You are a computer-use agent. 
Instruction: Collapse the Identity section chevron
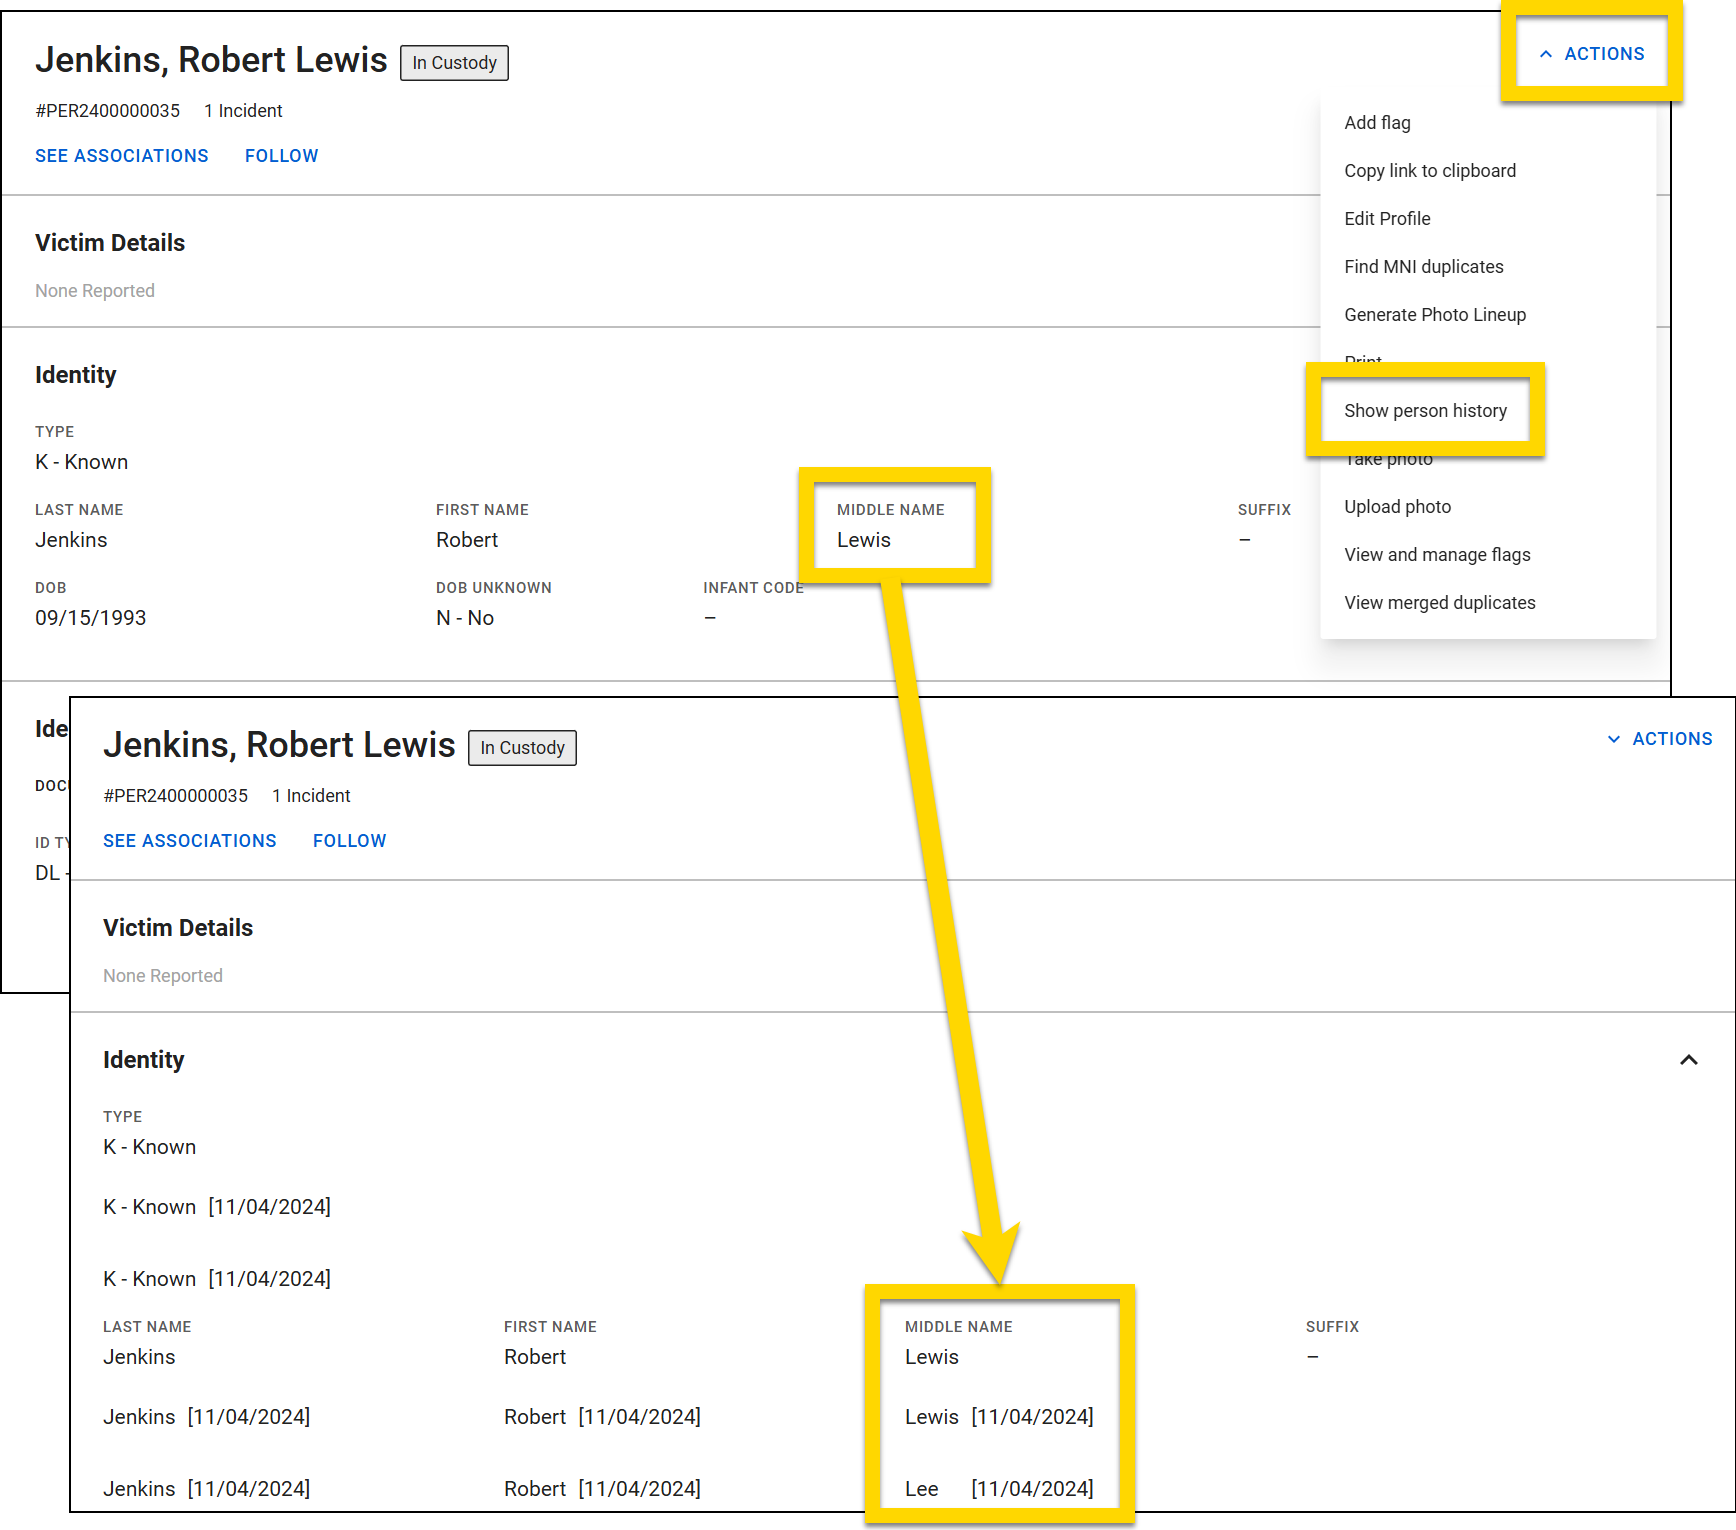pyautogui.click(x=1688, y=1060)
